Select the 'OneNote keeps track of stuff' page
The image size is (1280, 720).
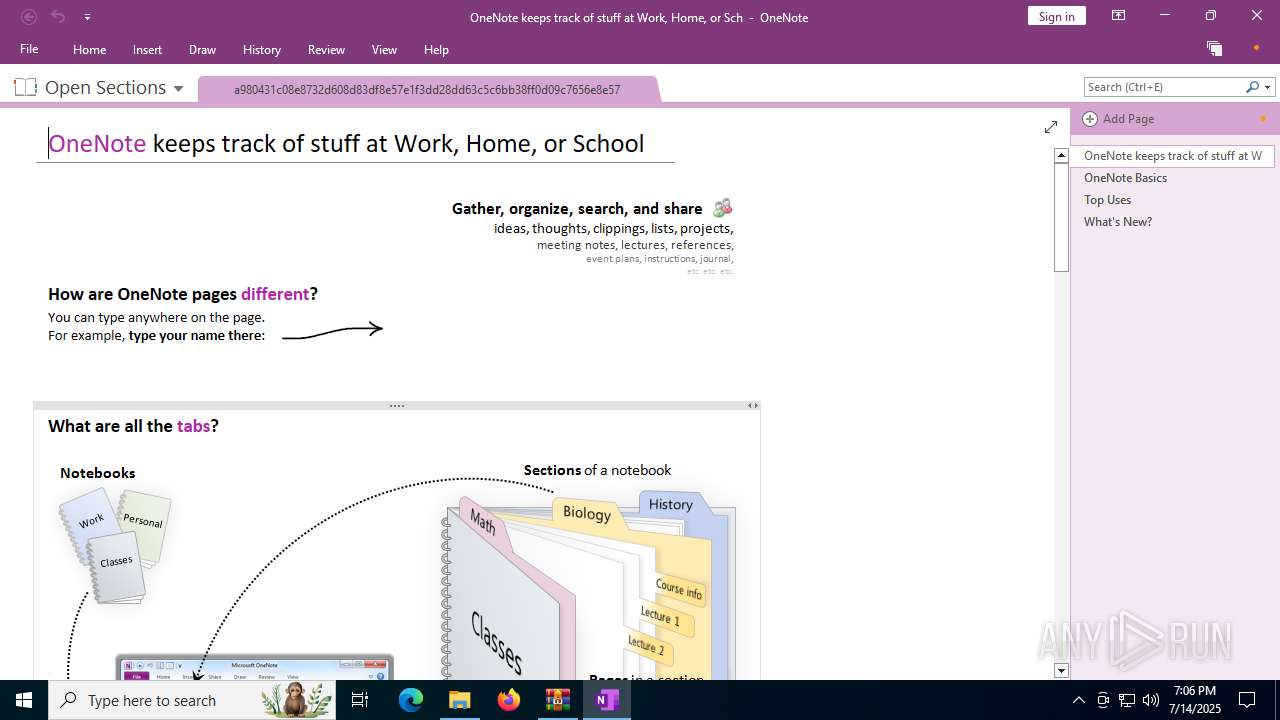(x=1172, y=156)
